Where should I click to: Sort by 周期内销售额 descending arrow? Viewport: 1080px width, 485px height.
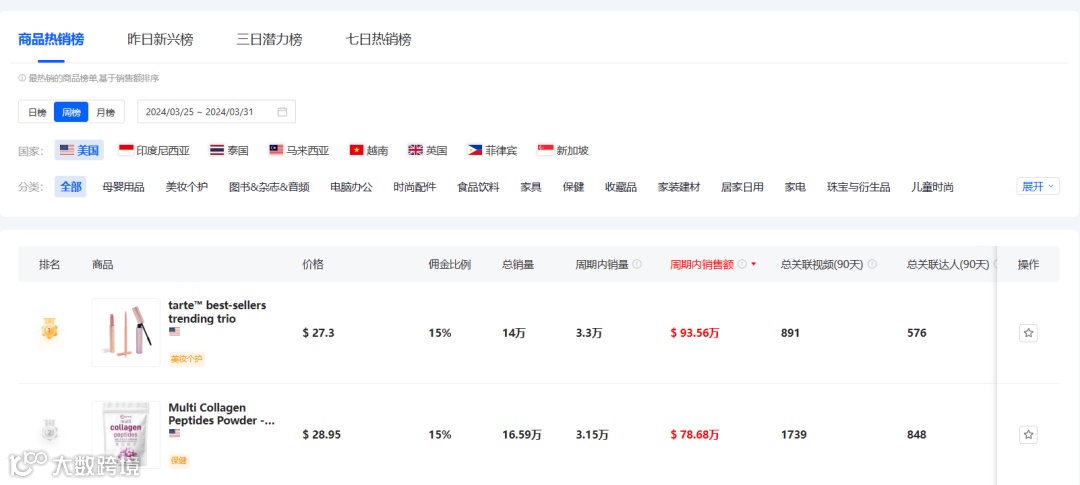pyautogui.click(x=754, y=265)
